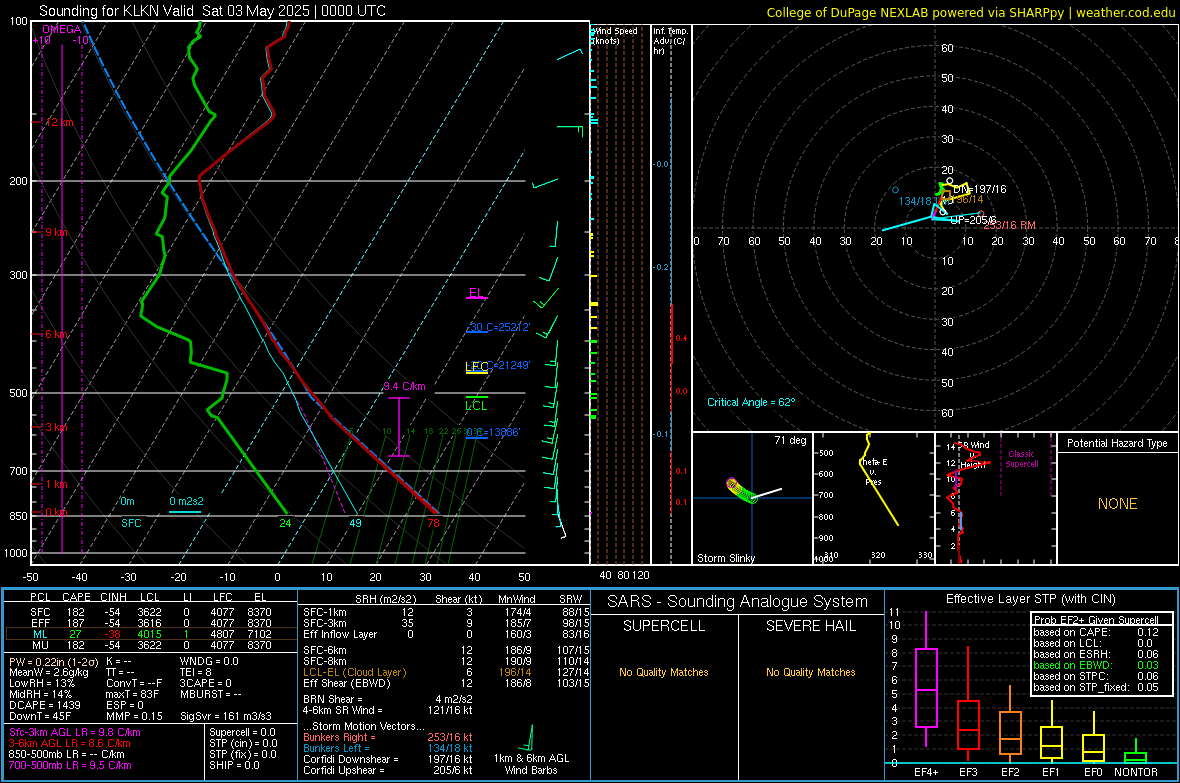Click the 'NONE' hazard type text
Image resolution: width=1180 pixels, height=783 pixels.
(x=1118, y=504)
